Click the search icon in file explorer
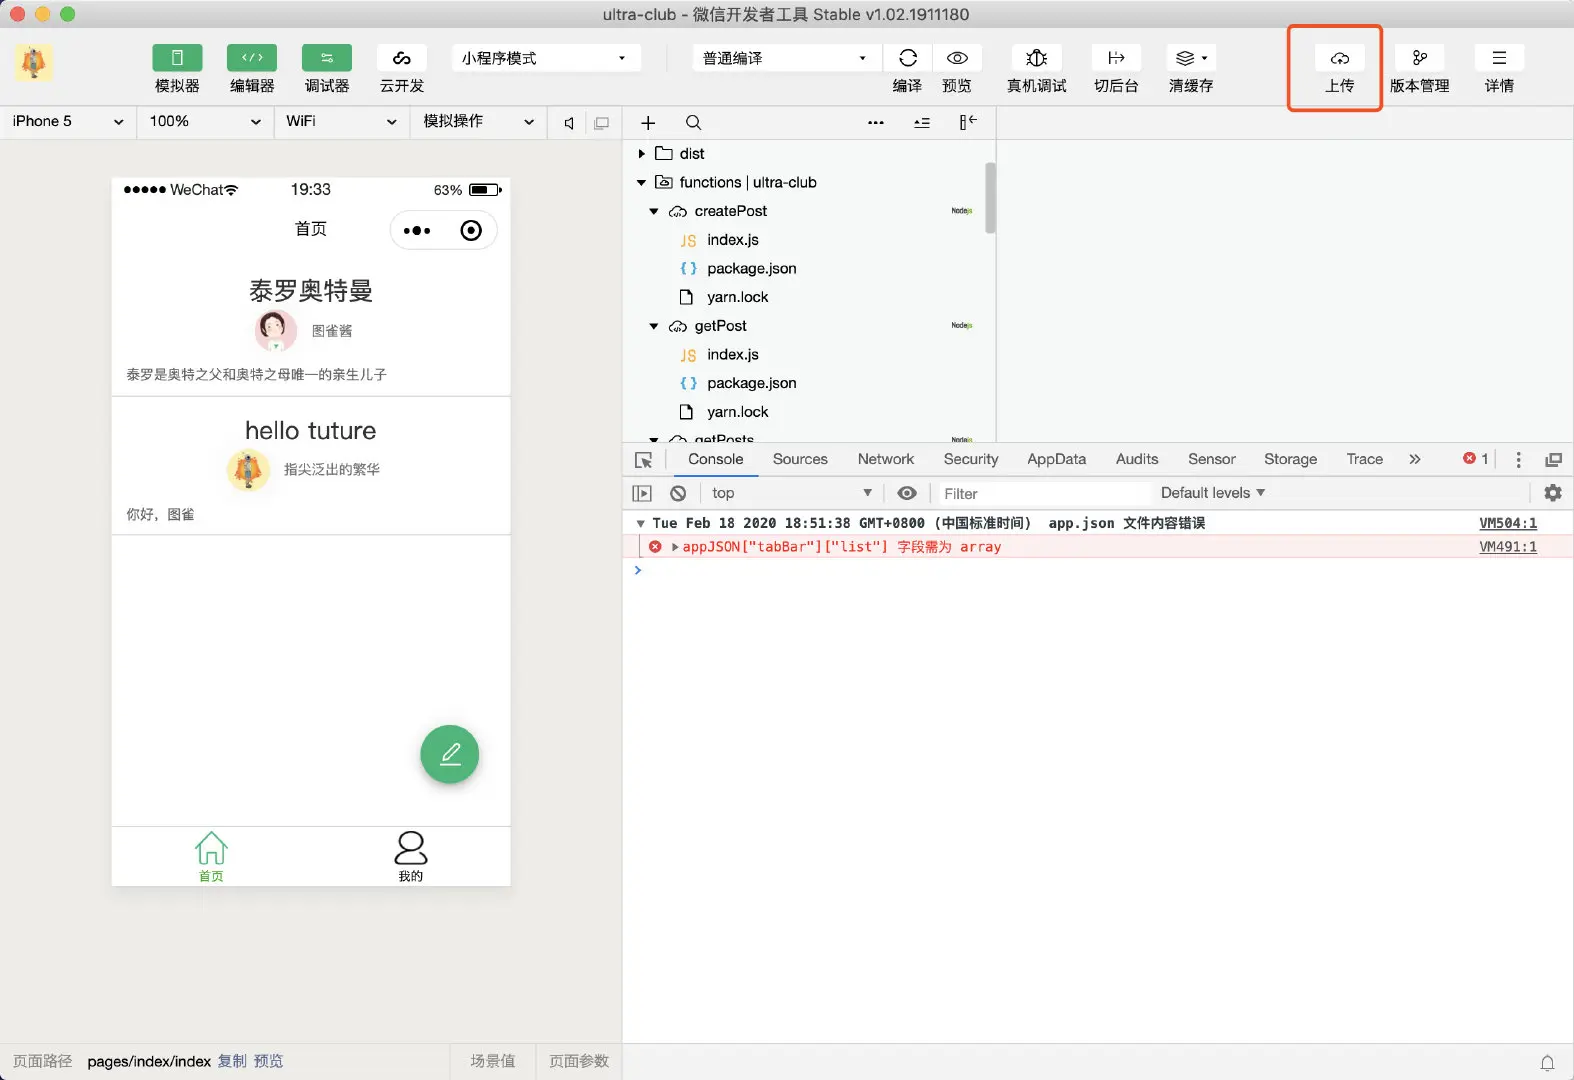Screen dimensions: 1574x1080 693,123
